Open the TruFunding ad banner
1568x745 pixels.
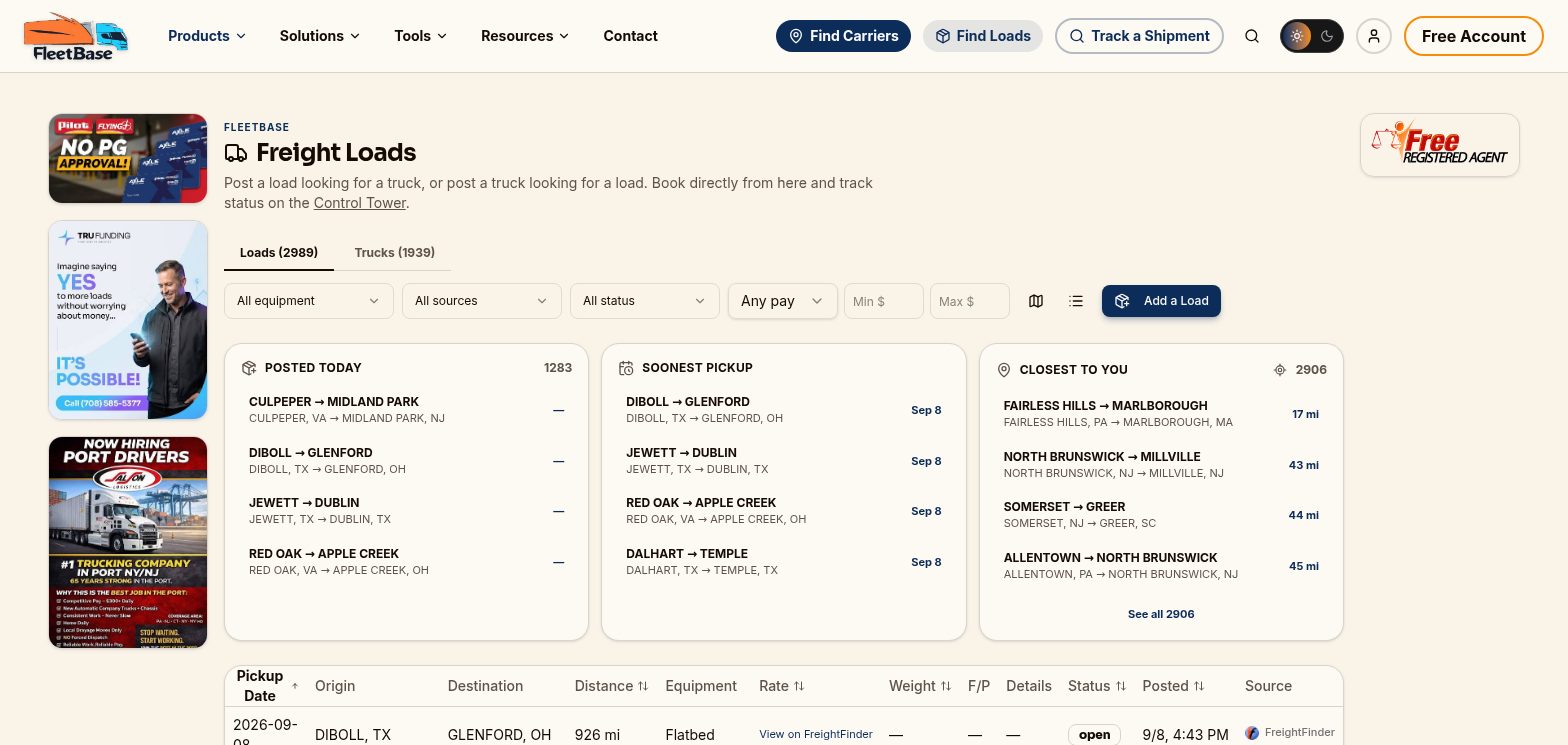(x=128, y=320)
